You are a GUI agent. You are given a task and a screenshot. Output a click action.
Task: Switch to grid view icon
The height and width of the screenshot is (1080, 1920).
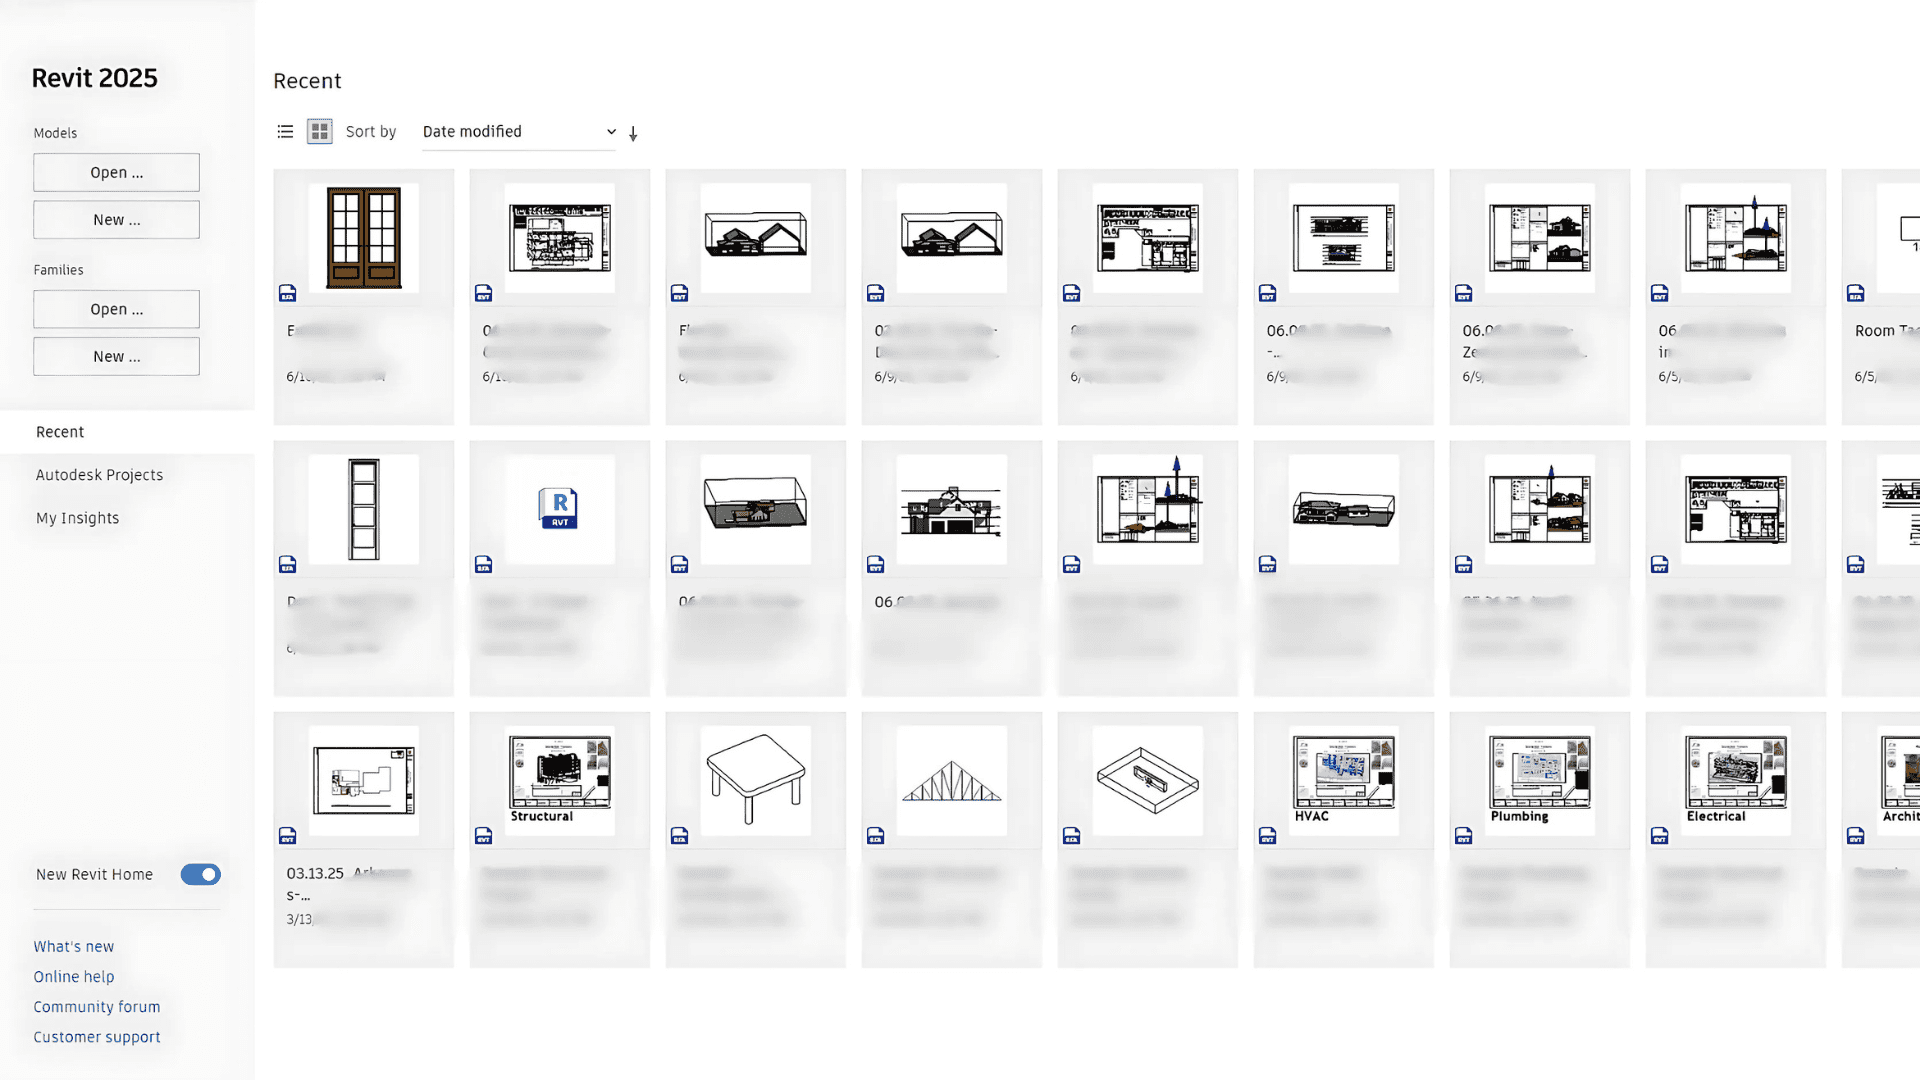[319, 131]
